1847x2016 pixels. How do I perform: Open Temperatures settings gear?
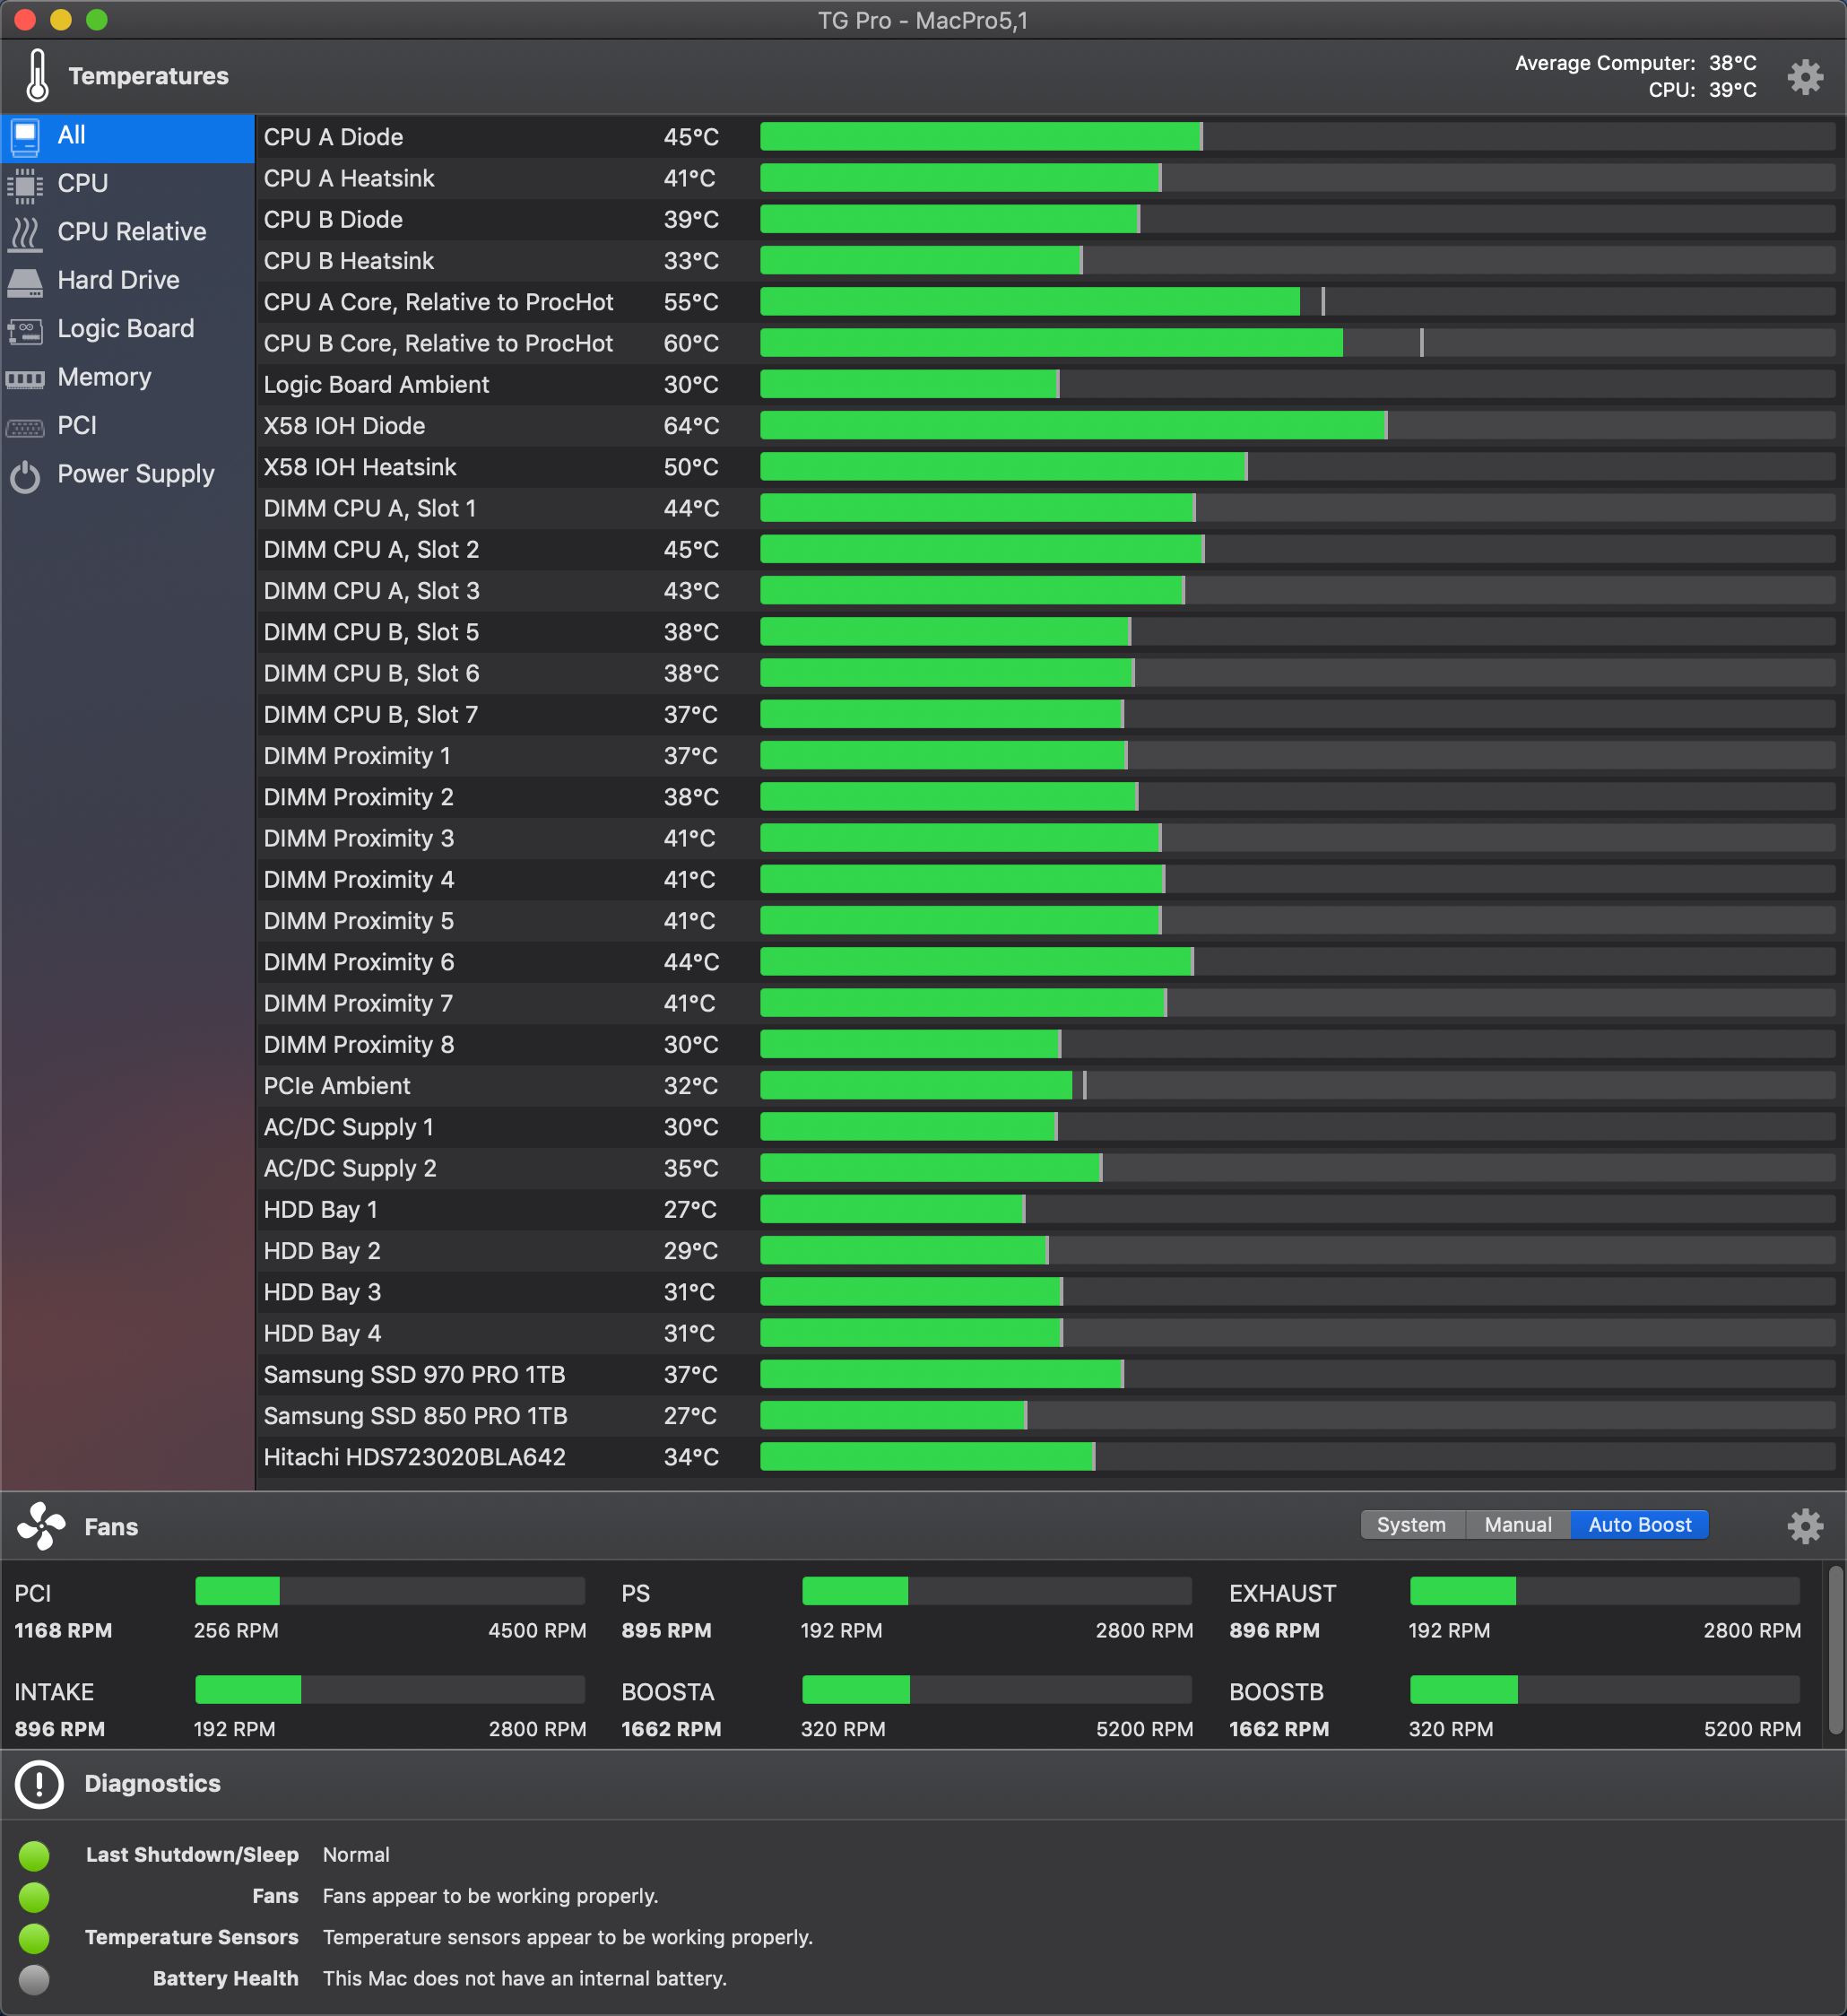(x=1804, y=77)
